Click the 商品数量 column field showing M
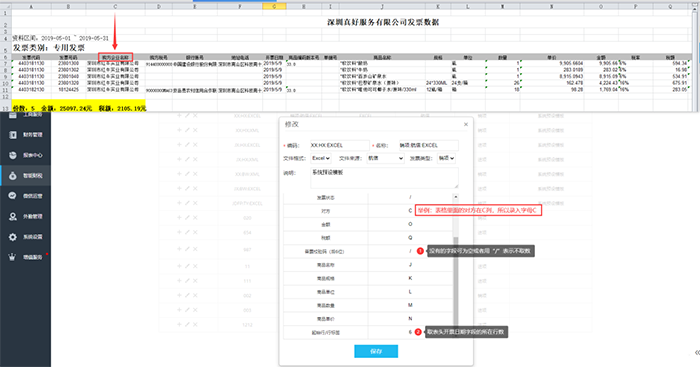Screen dimensions: 700x367 (x=410, y=305)
